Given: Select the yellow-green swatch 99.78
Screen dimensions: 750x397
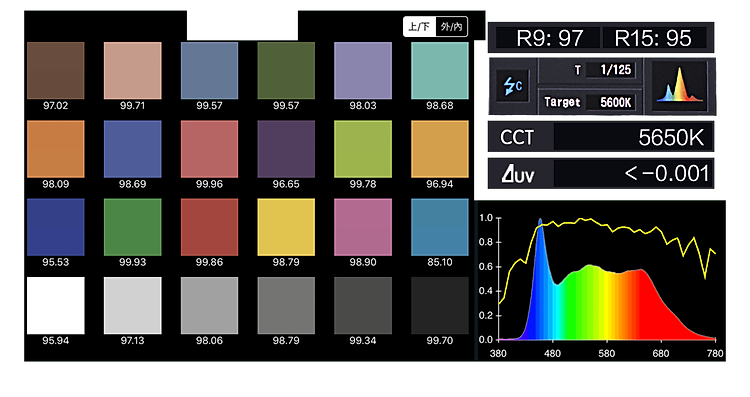Looking at the screenshot, I should tap(363, 149).
